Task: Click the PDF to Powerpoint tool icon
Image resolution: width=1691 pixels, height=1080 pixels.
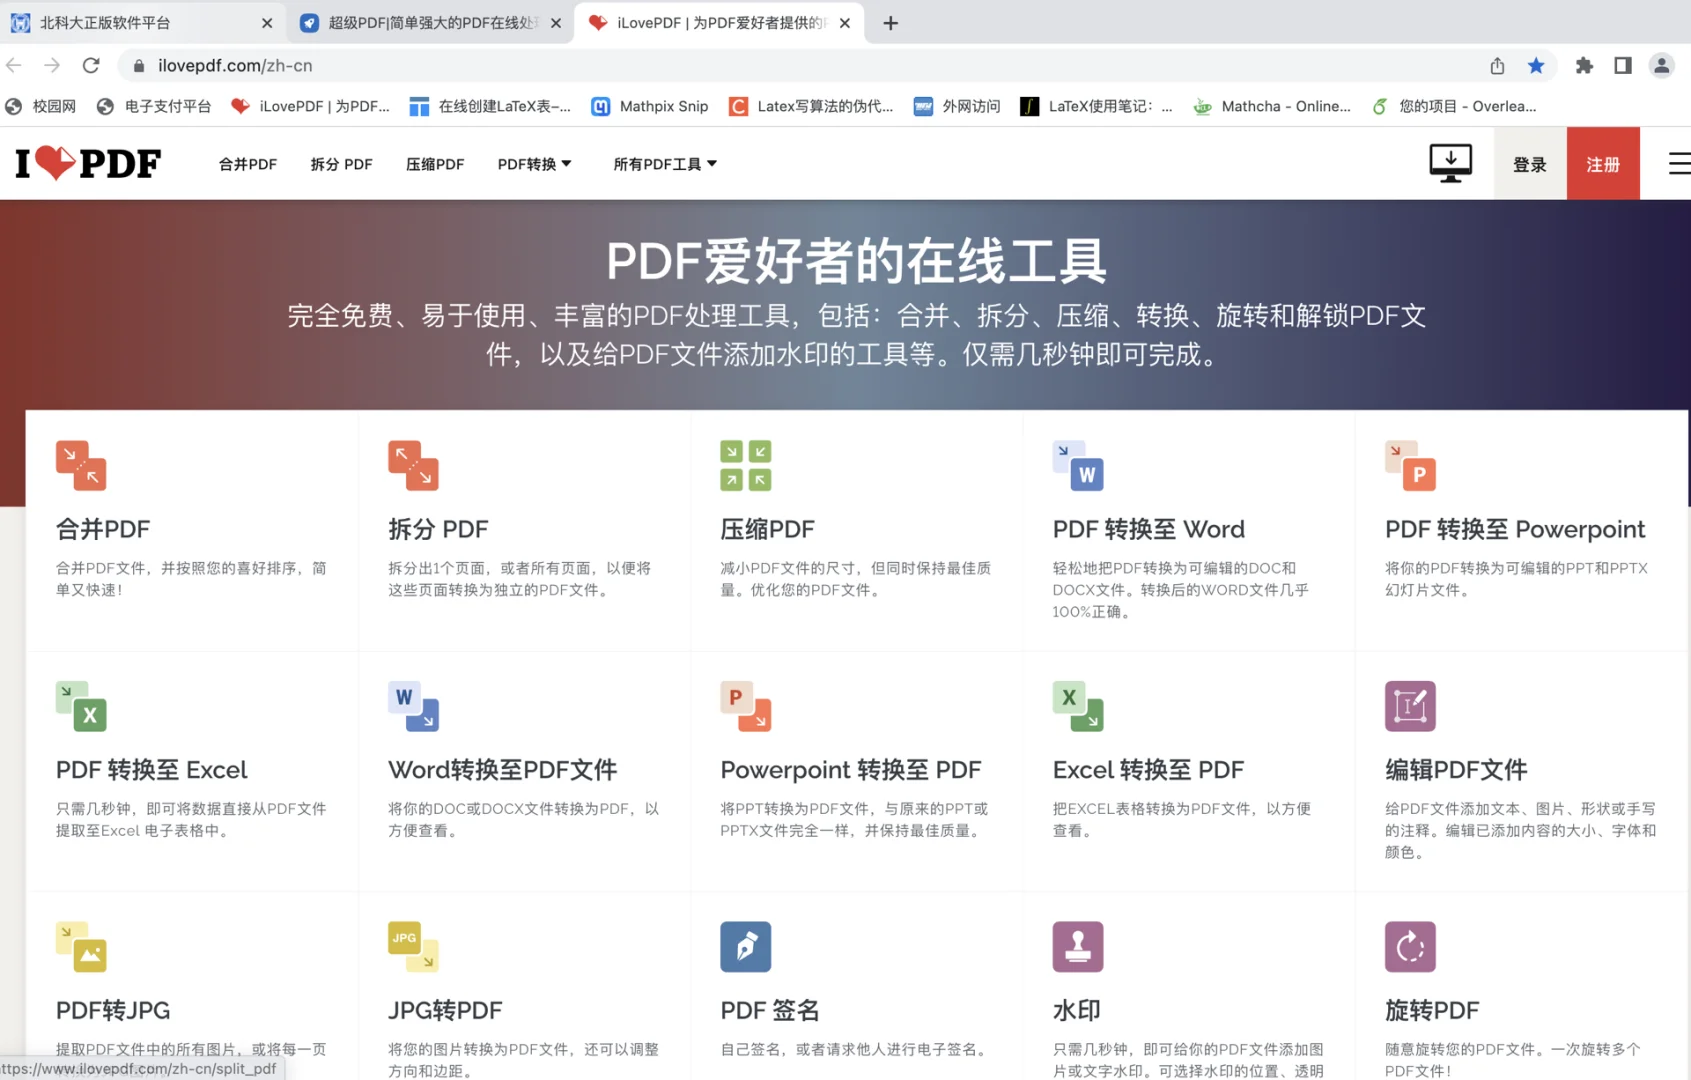Action: (x=1410, y=465)
